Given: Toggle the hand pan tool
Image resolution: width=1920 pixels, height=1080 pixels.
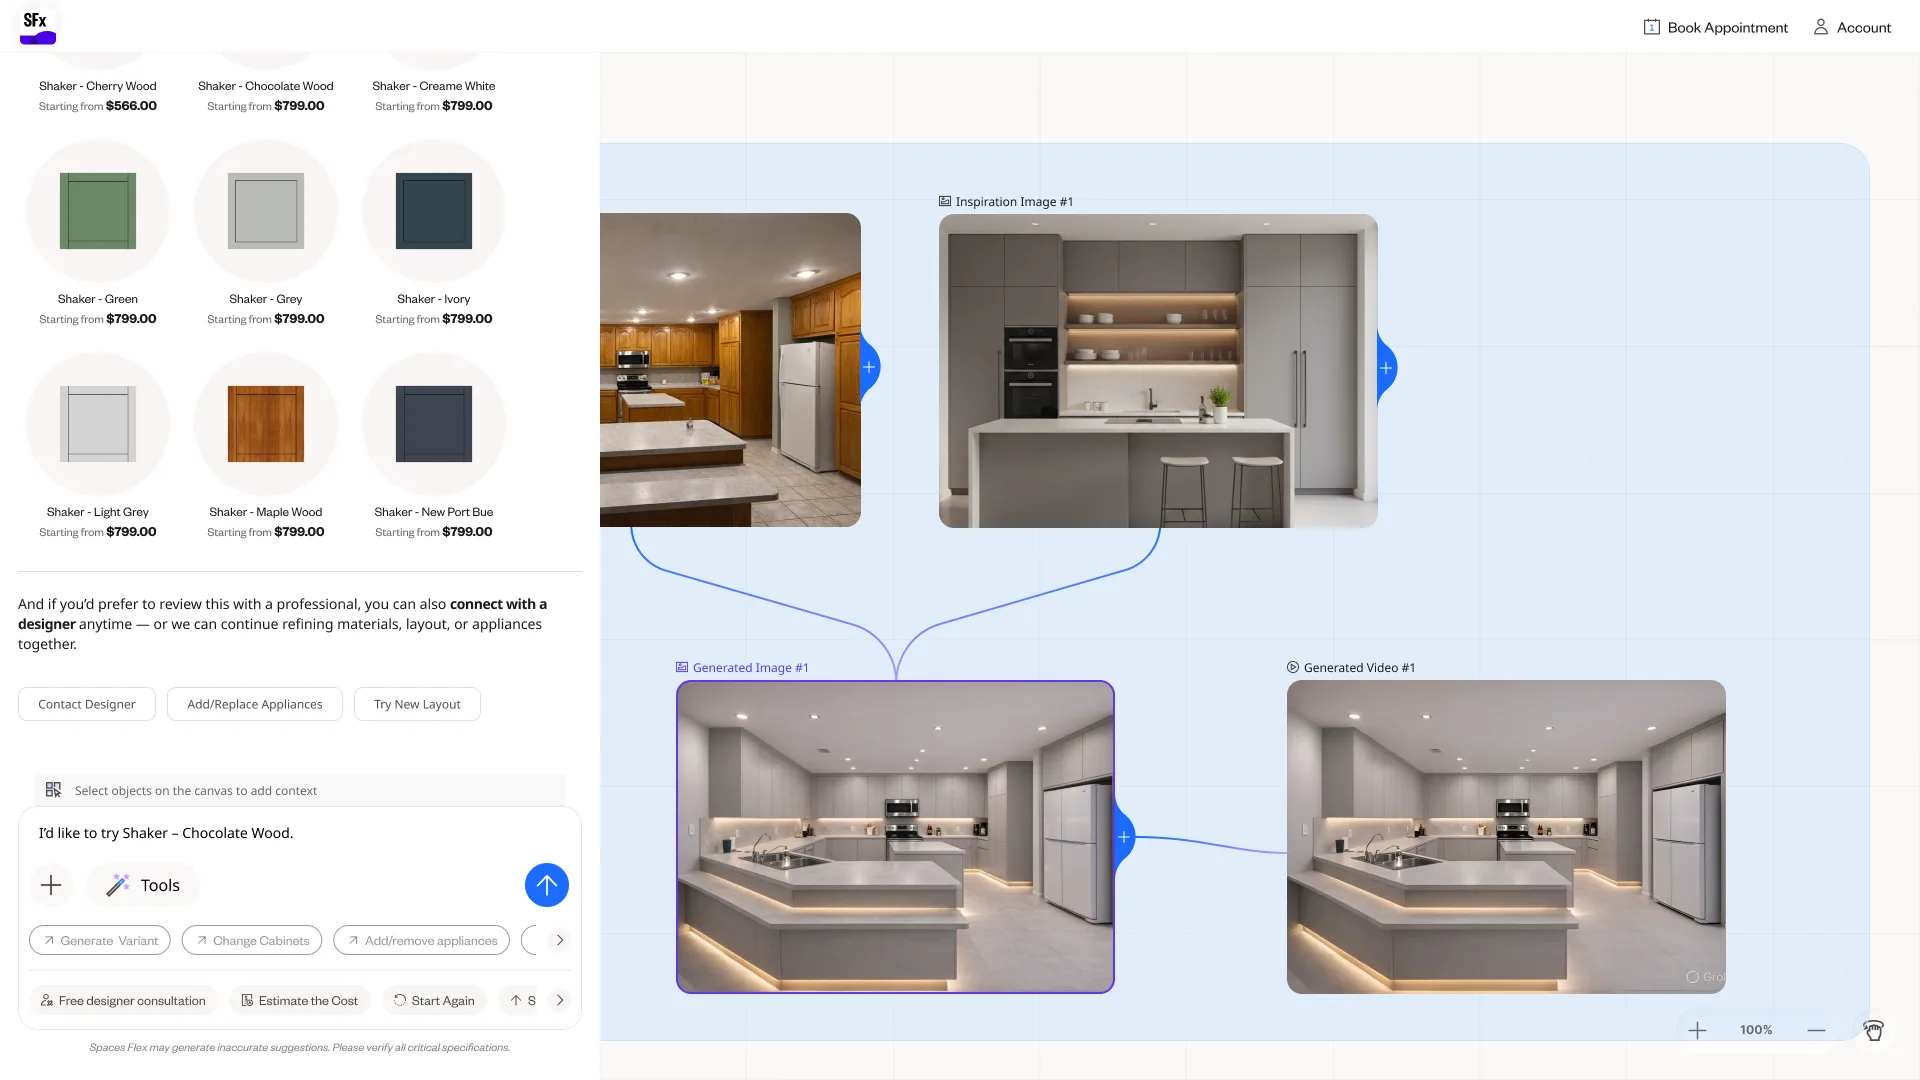Looking at the screenshot, I should (x=1873, y=1030).
